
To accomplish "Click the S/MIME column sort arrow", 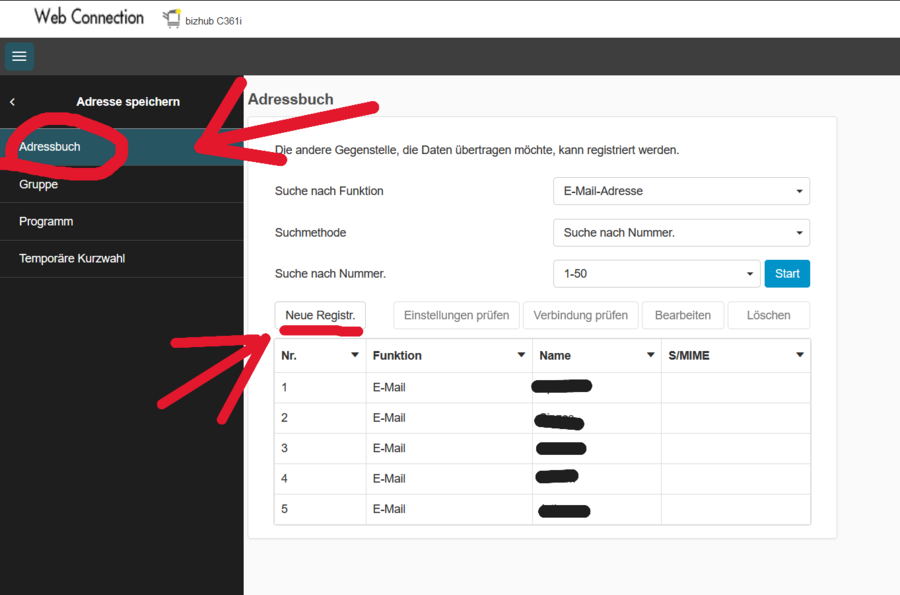I will coord(799,355).
